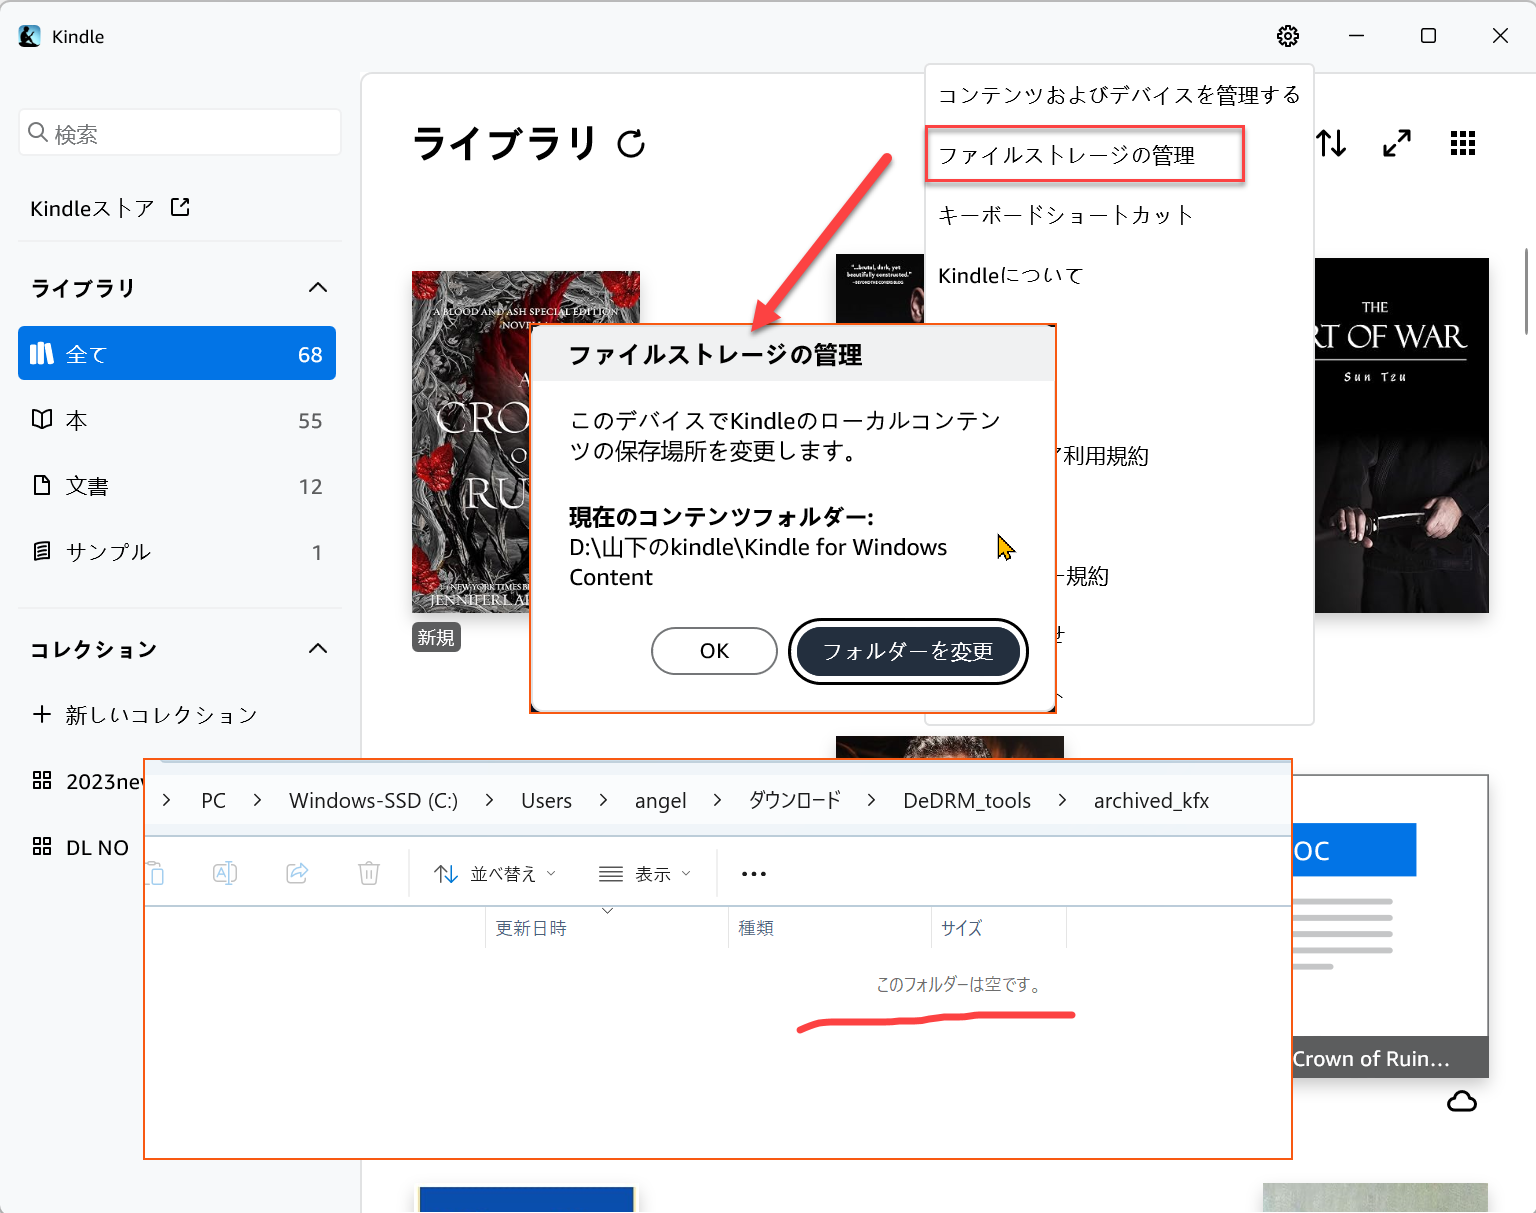The image size is (1536, 1213).
Task: Open Explorer more options ellipsis
Action: point(754,874)
